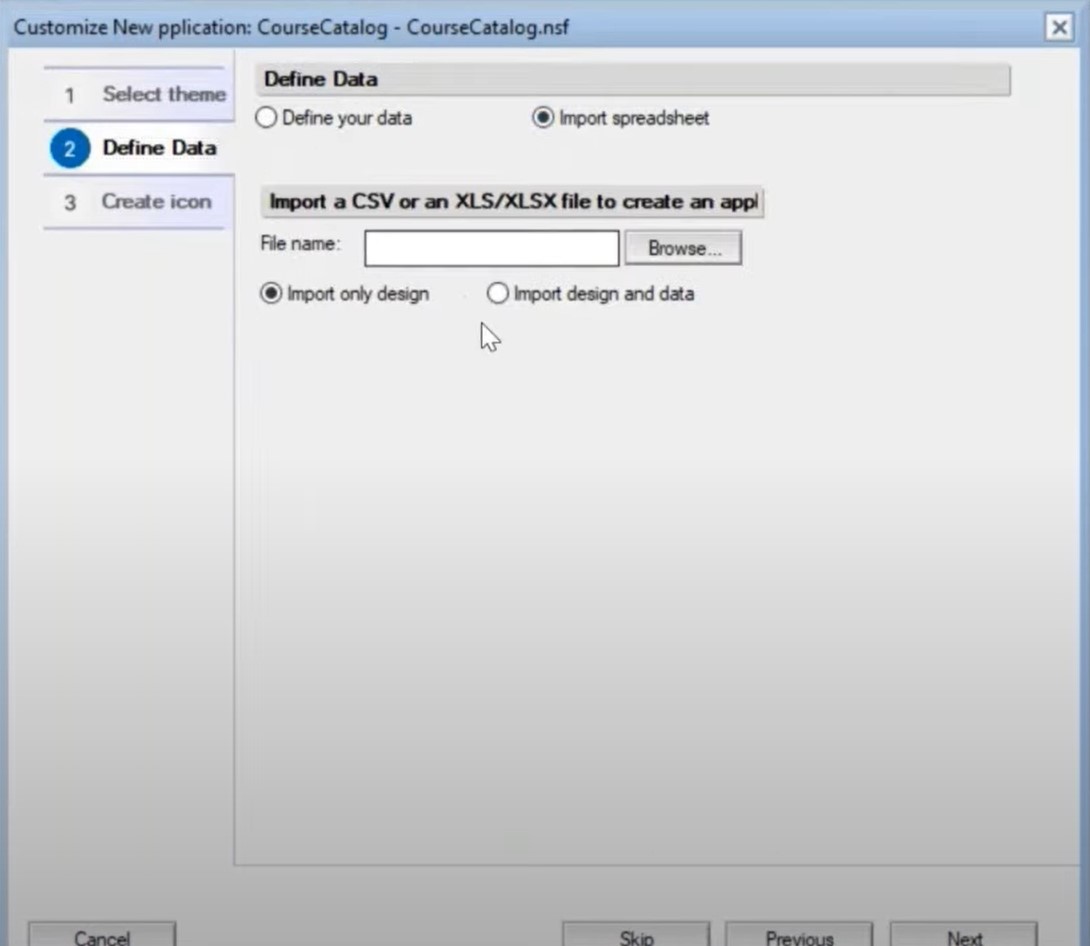Choose the 'Import spreadsheet' radio button
Image resolution: width=1090 pixels, height=946 pixels.
click(543, 118)
